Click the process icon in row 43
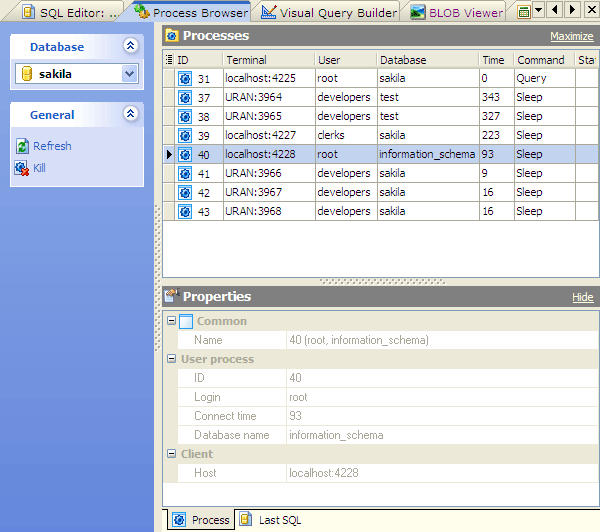600x532 pixels. pos(185,211)
